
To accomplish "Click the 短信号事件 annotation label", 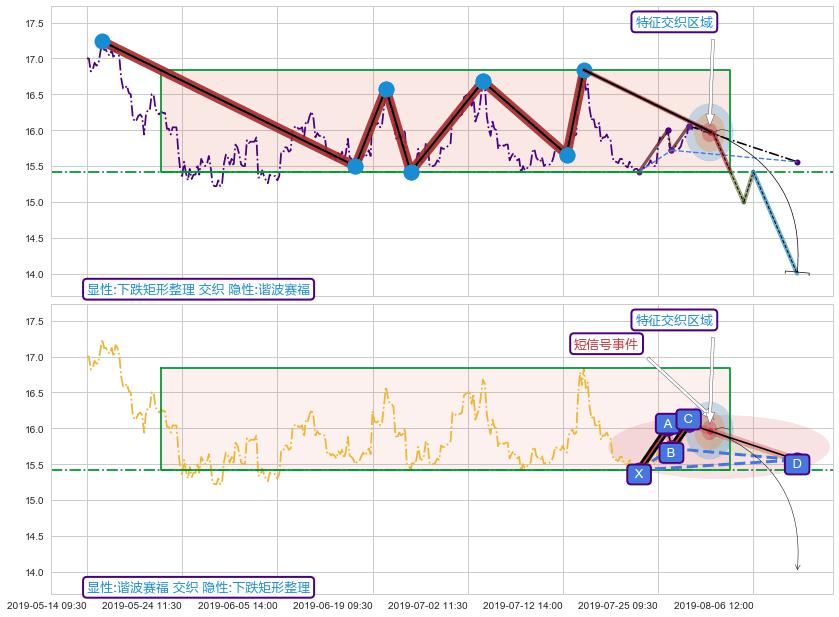I will coord(606,344).
